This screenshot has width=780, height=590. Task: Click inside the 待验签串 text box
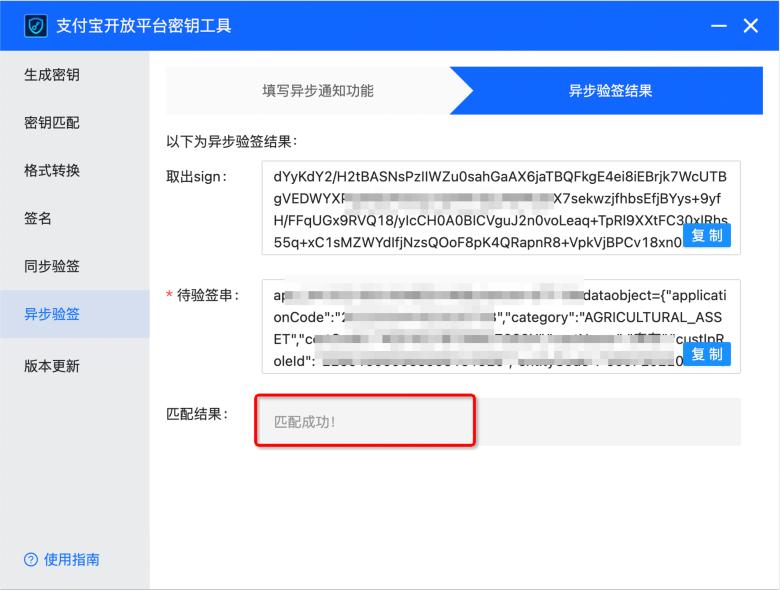(501, 326)
